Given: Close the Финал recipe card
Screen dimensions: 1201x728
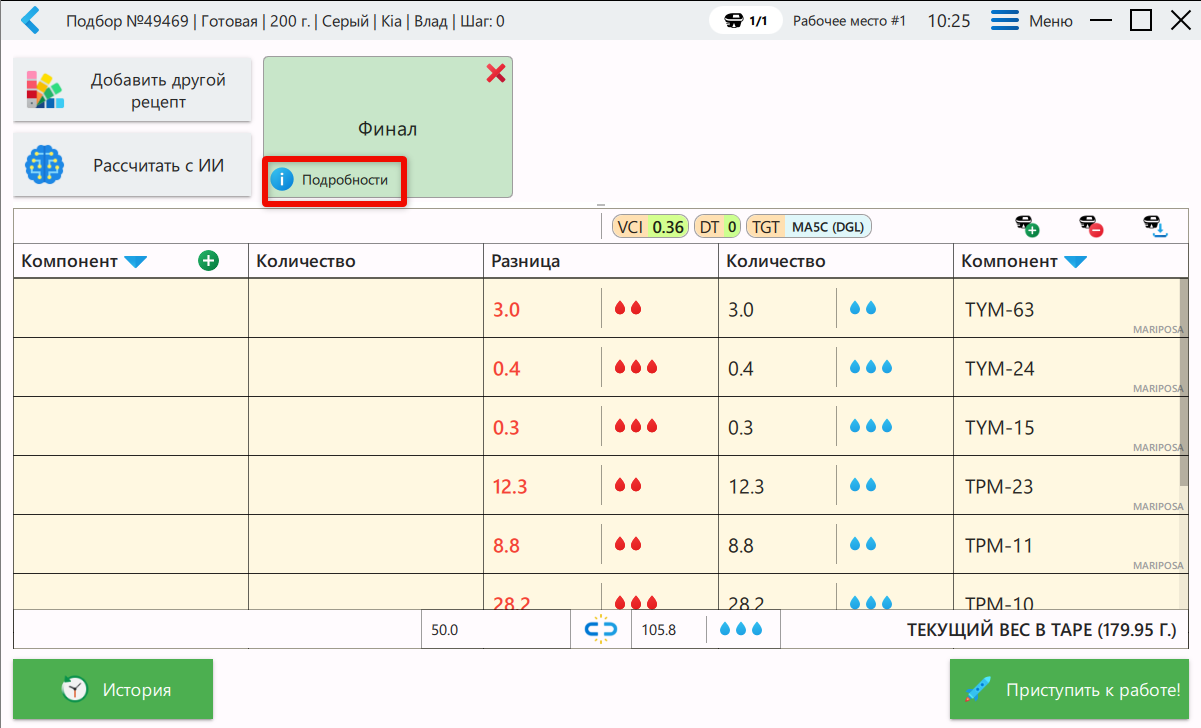Looking at the screenshot, I should tap(495, 73).
